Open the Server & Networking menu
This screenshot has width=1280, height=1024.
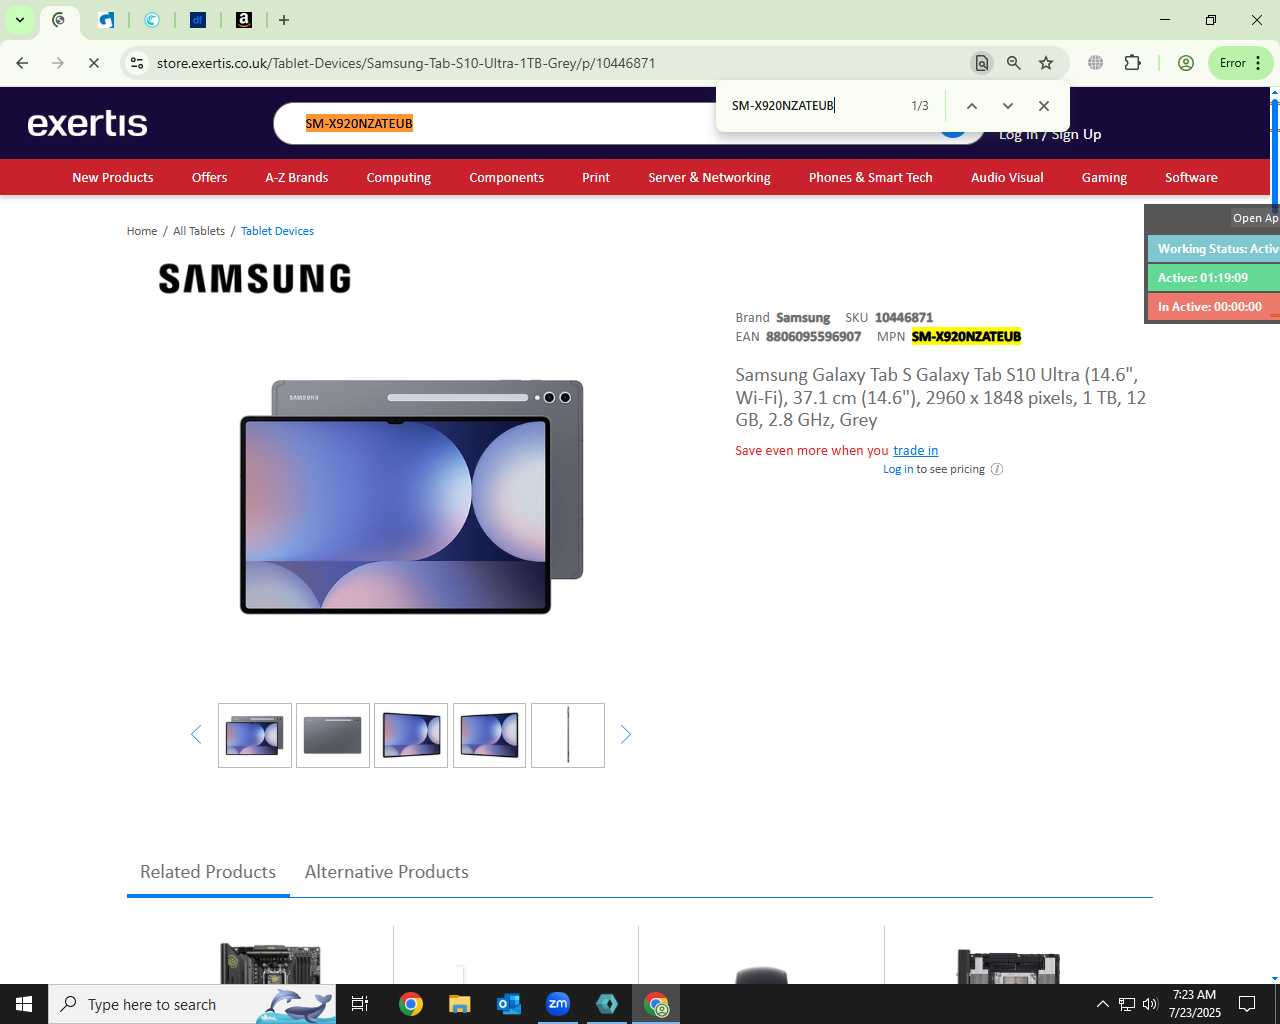[709, 177]
